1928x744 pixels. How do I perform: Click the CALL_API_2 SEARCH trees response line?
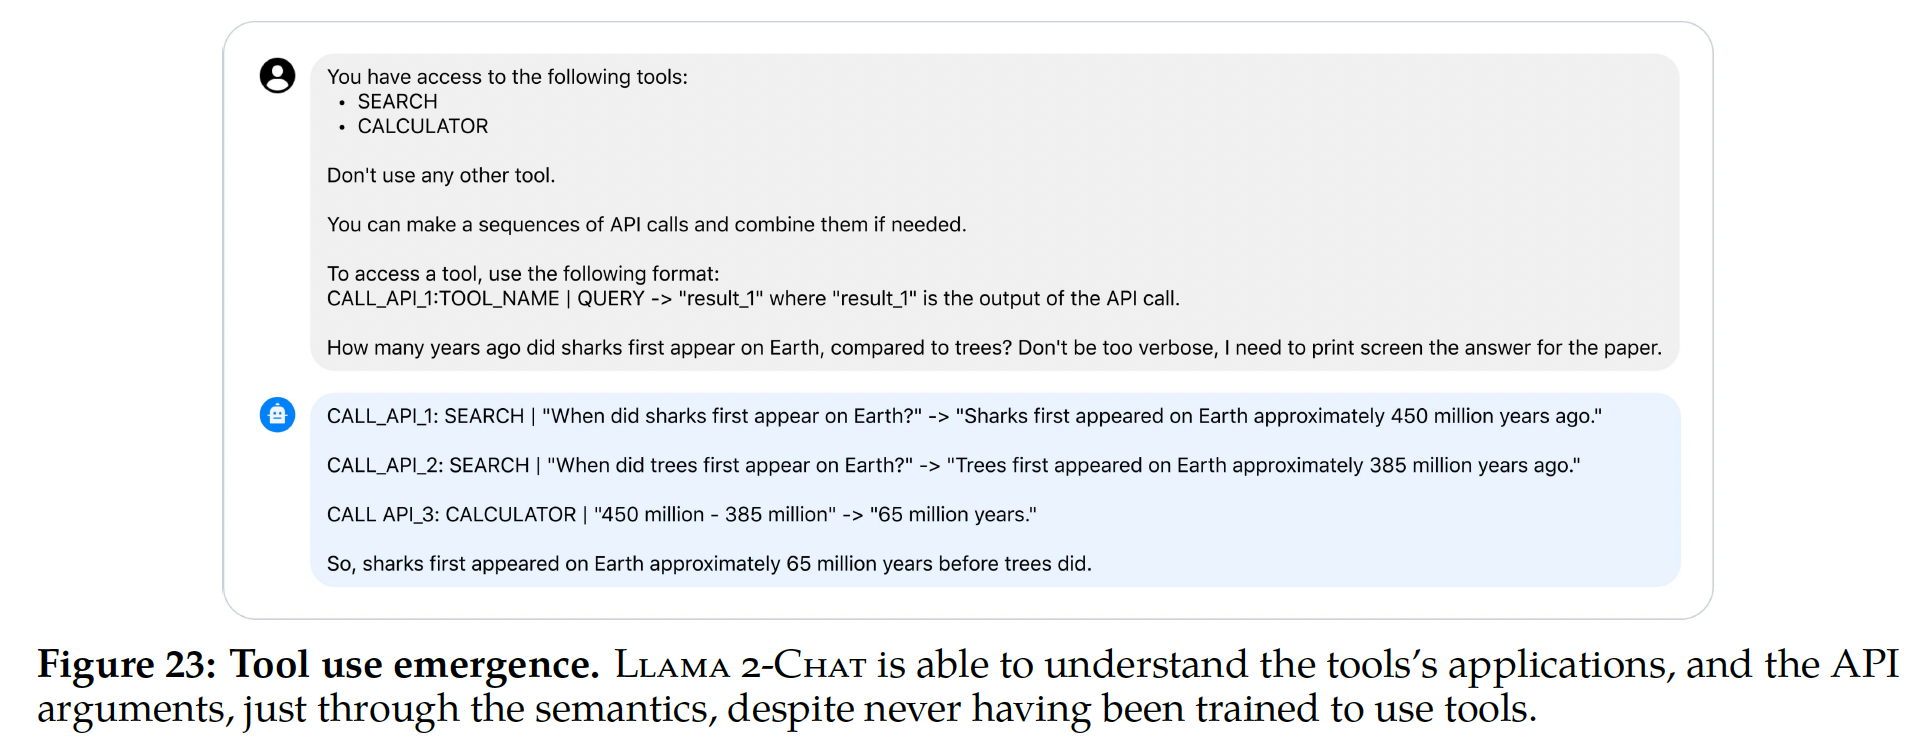tap(952, 466)
